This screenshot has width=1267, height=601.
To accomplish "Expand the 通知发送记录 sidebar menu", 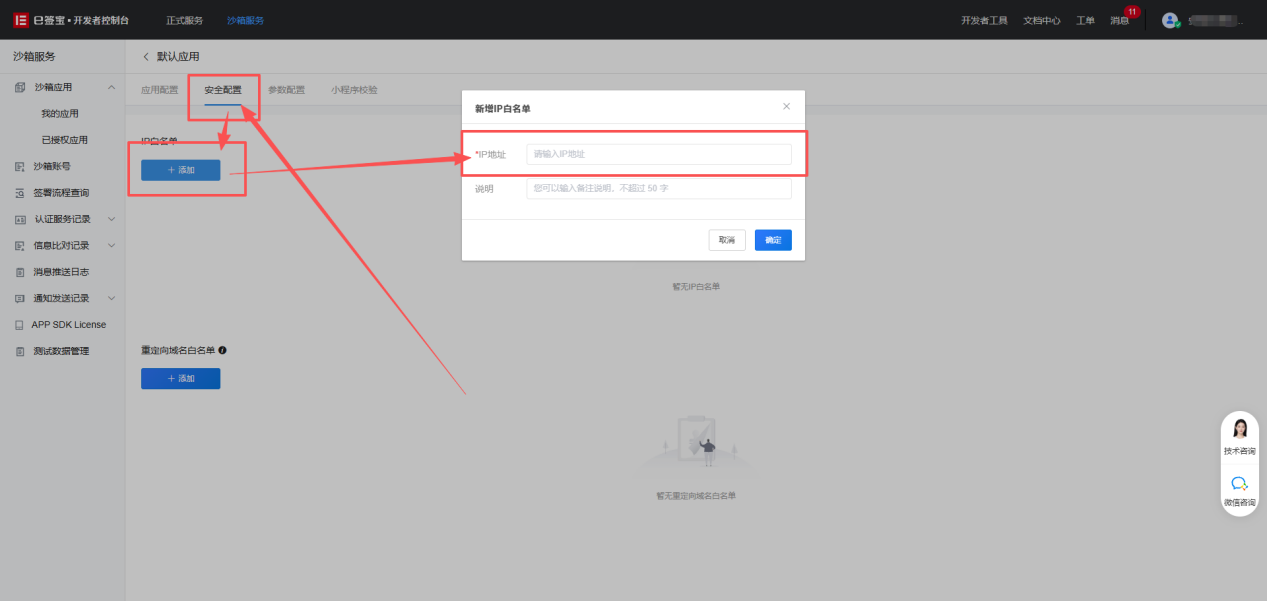I will tap(111, 298).
